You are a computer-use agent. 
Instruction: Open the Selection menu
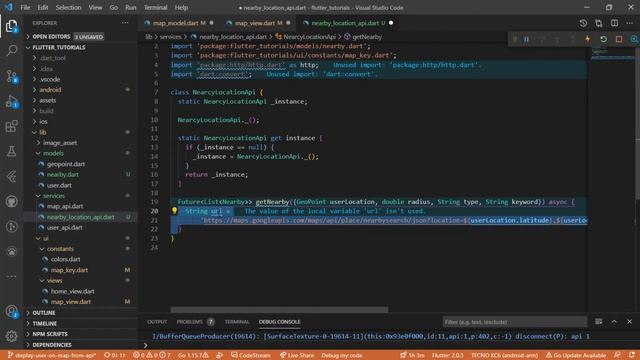pyautogui.click(x=68, y=7)
